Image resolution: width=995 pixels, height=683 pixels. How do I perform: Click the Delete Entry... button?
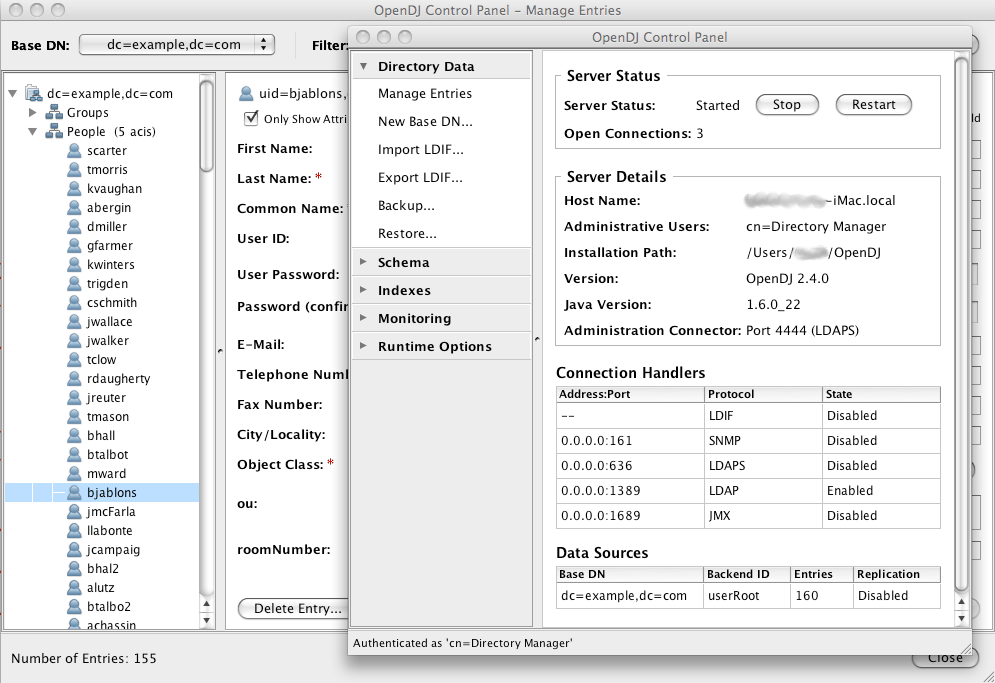click(293, 608)
